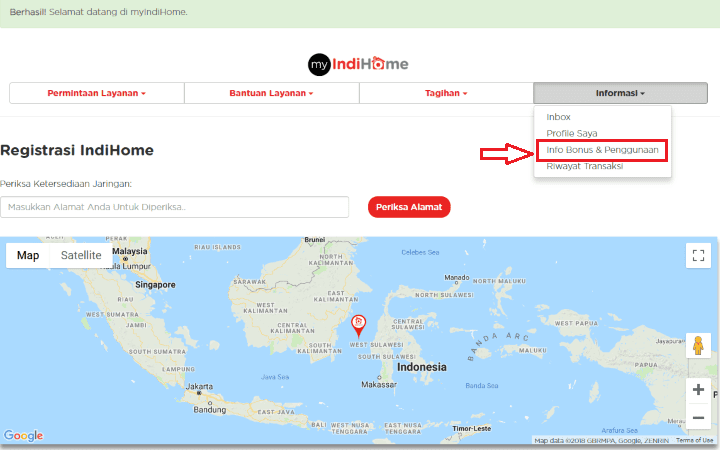Choose Info Bonus & Penggunaan
The height and width of the screenshot is (450, 720).
602,149
